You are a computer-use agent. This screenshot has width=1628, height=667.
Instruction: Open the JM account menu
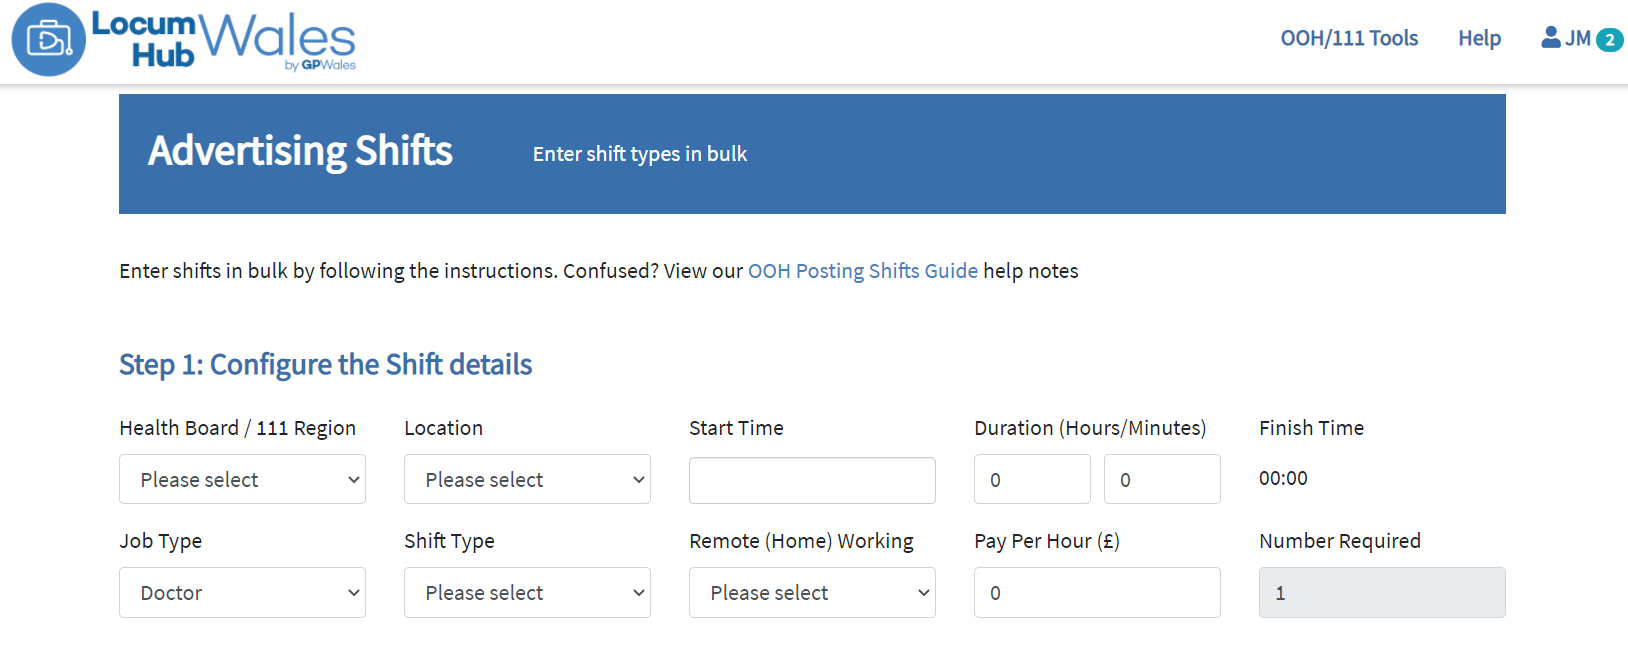1578,38
